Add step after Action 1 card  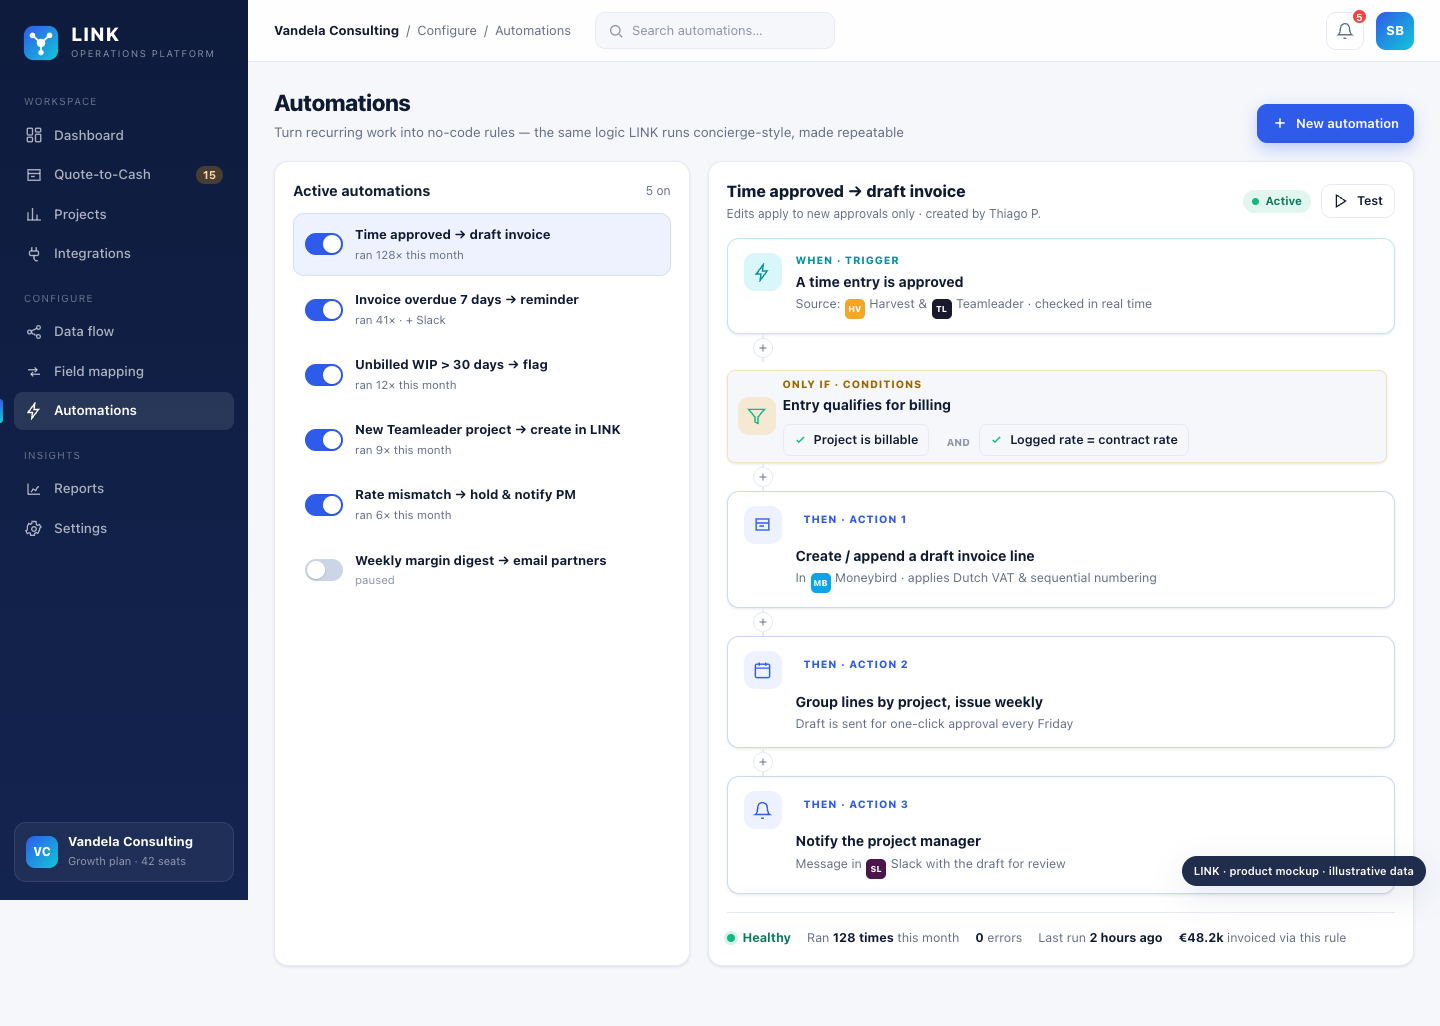click(x=763, y=622)
